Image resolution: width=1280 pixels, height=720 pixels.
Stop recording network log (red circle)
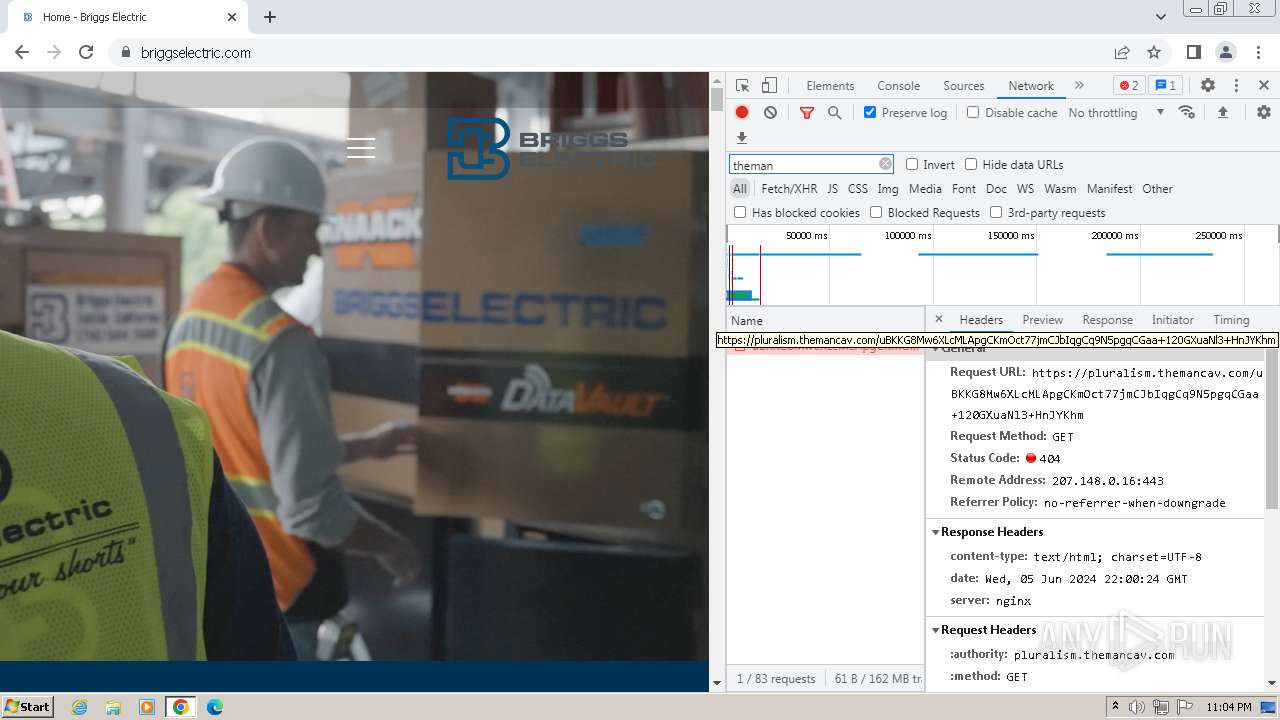coord(742,113)
